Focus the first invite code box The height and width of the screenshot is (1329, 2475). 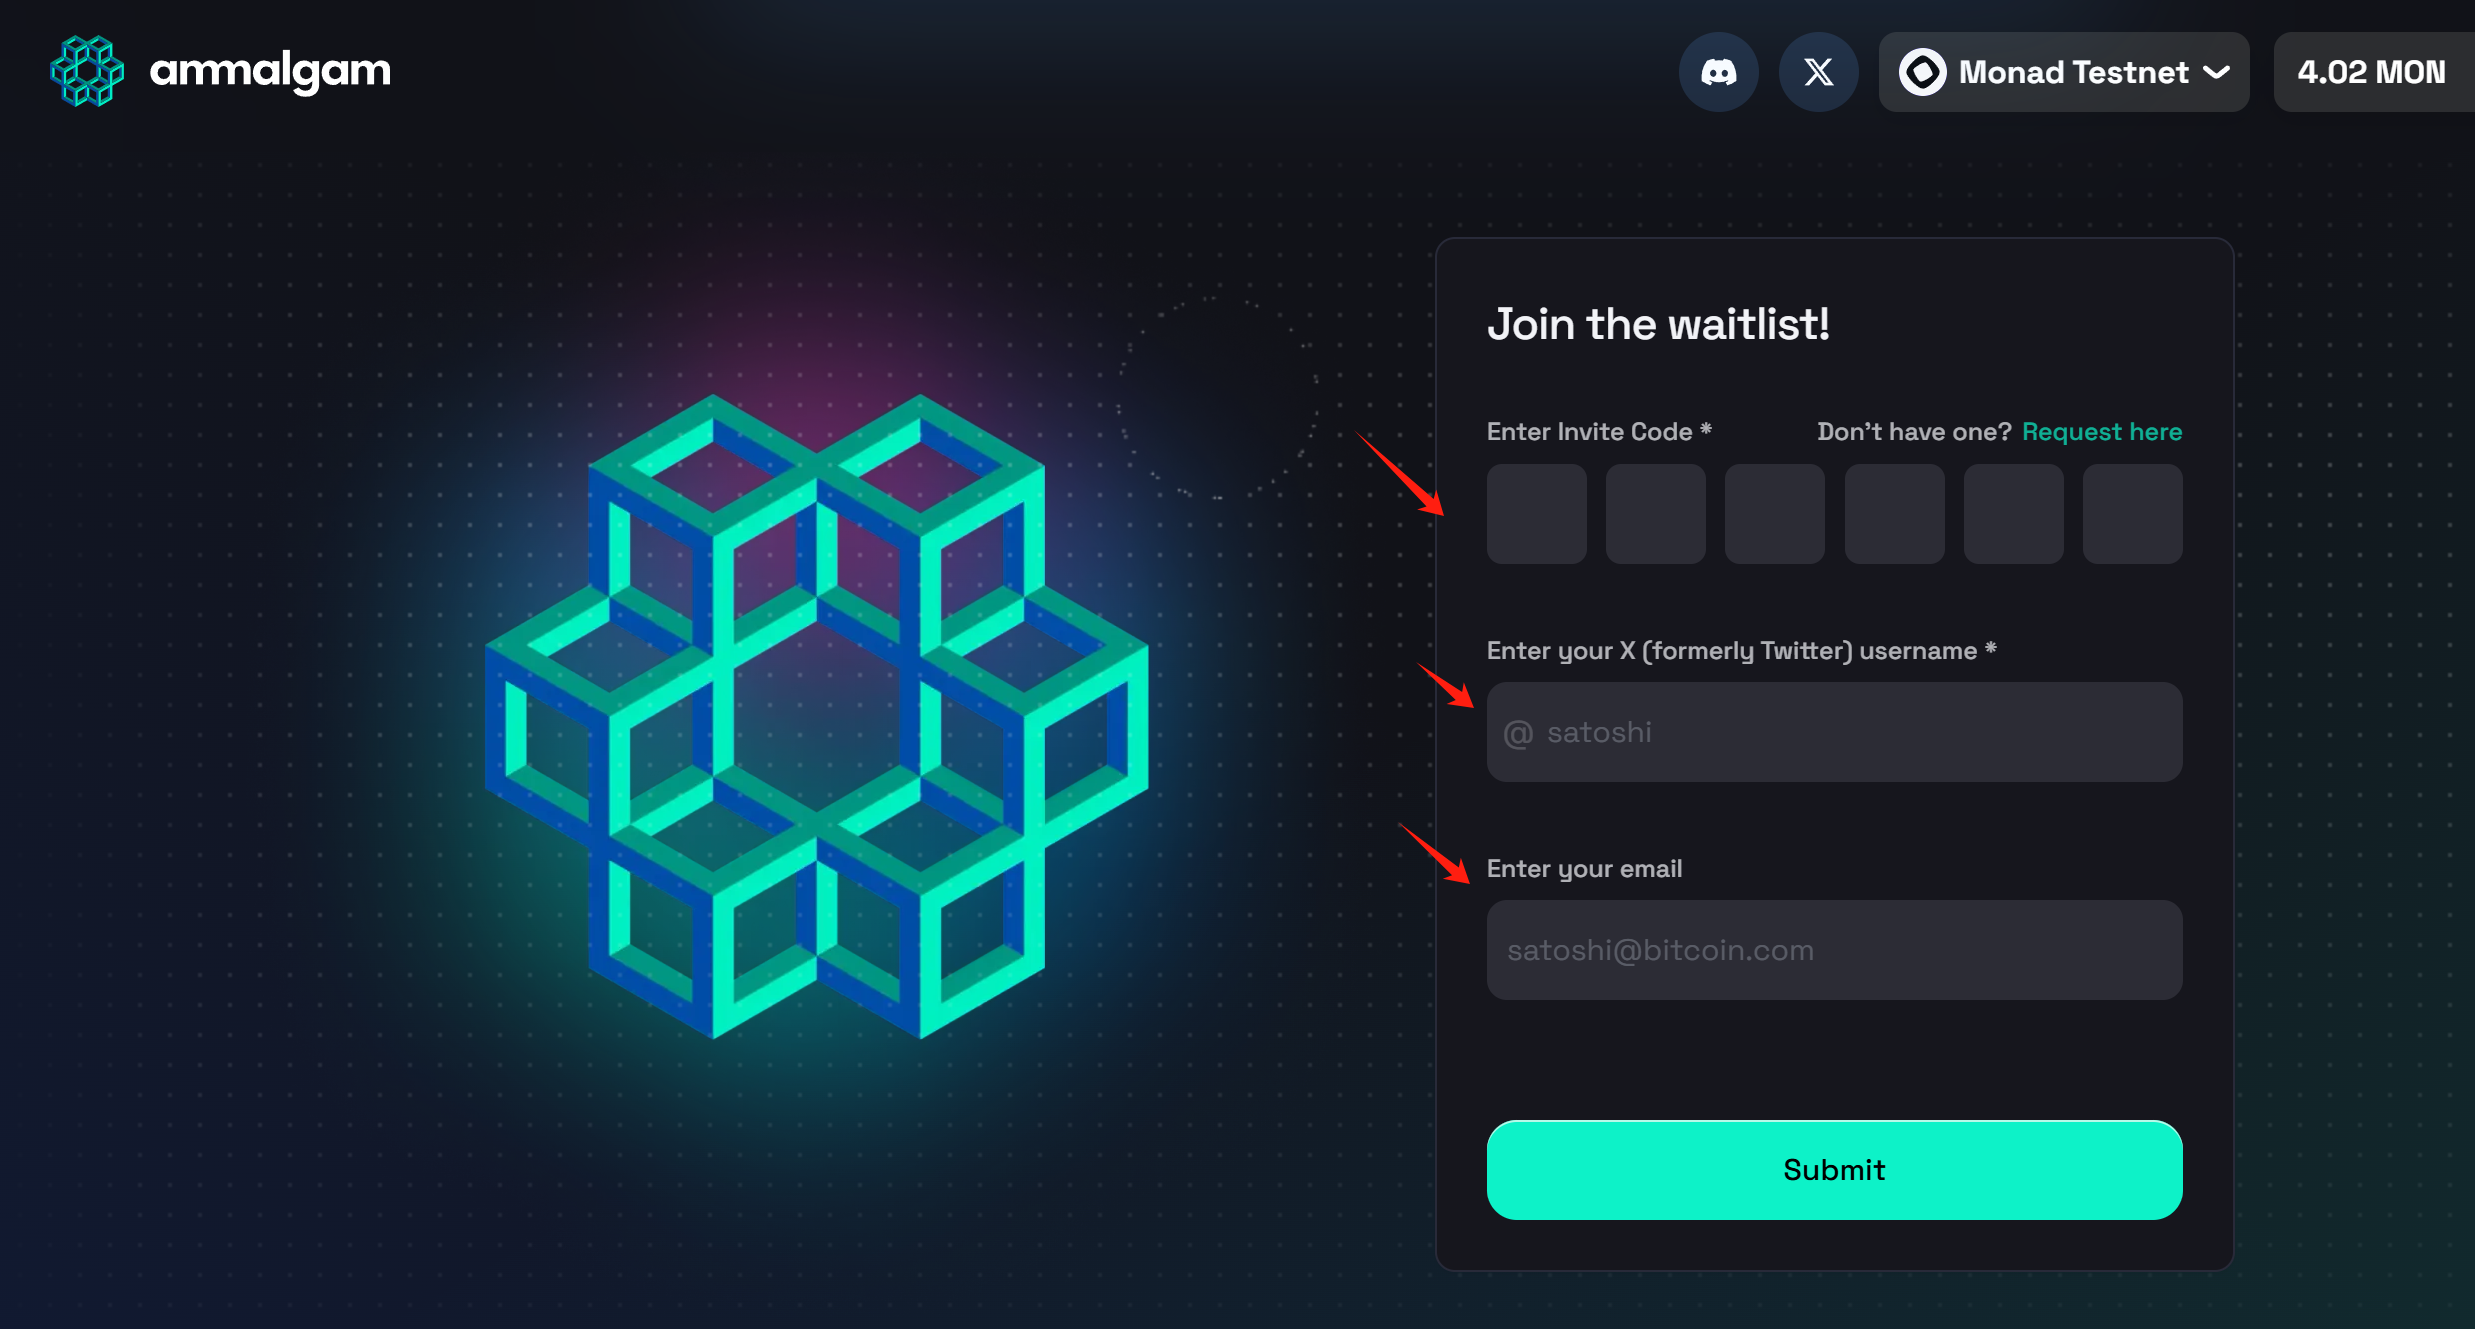(1537, 514)
